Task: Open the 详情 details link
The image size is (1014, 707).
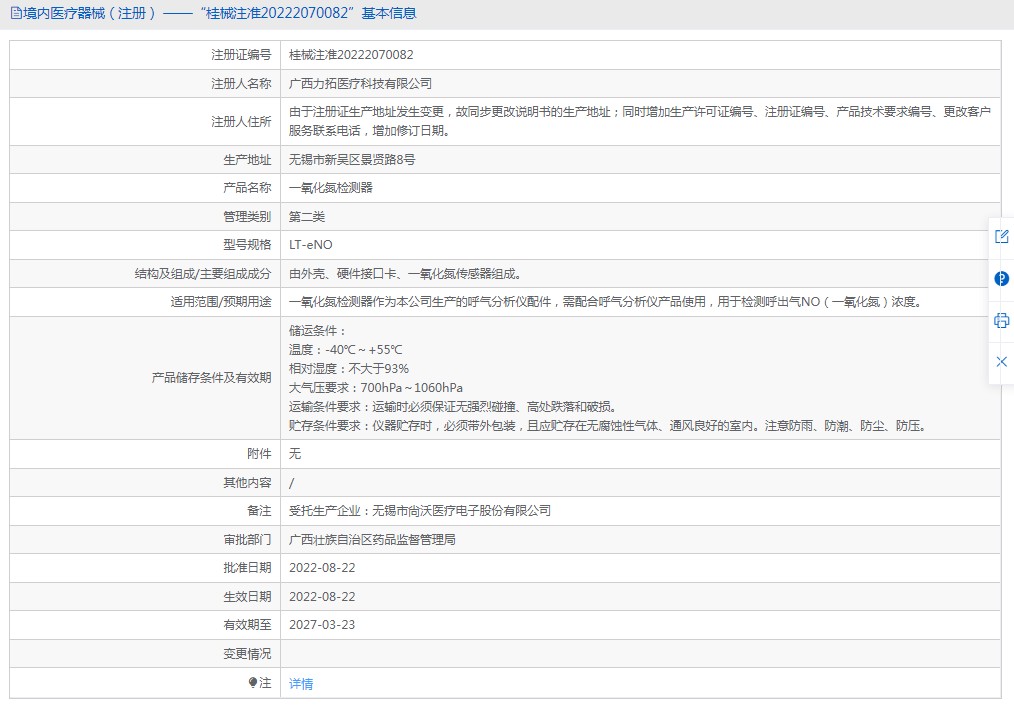Action: [x=301, y=684]
